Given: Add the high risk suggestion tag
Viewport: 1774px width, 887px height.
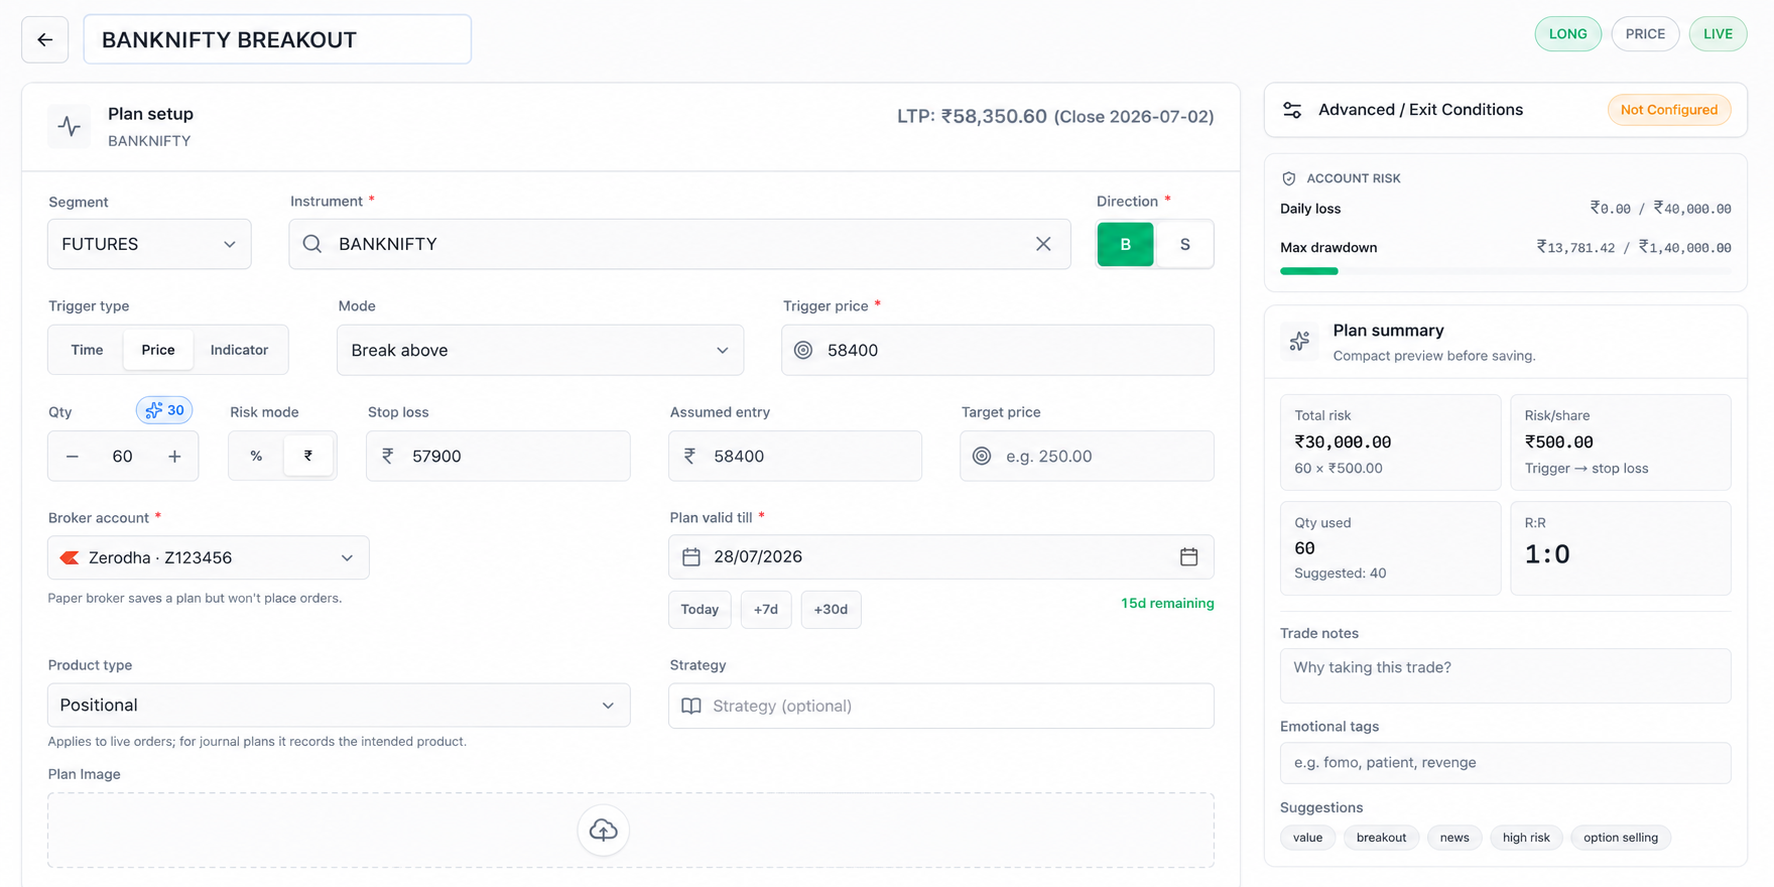Looking at the screenshot, I should coord(1526,838).
